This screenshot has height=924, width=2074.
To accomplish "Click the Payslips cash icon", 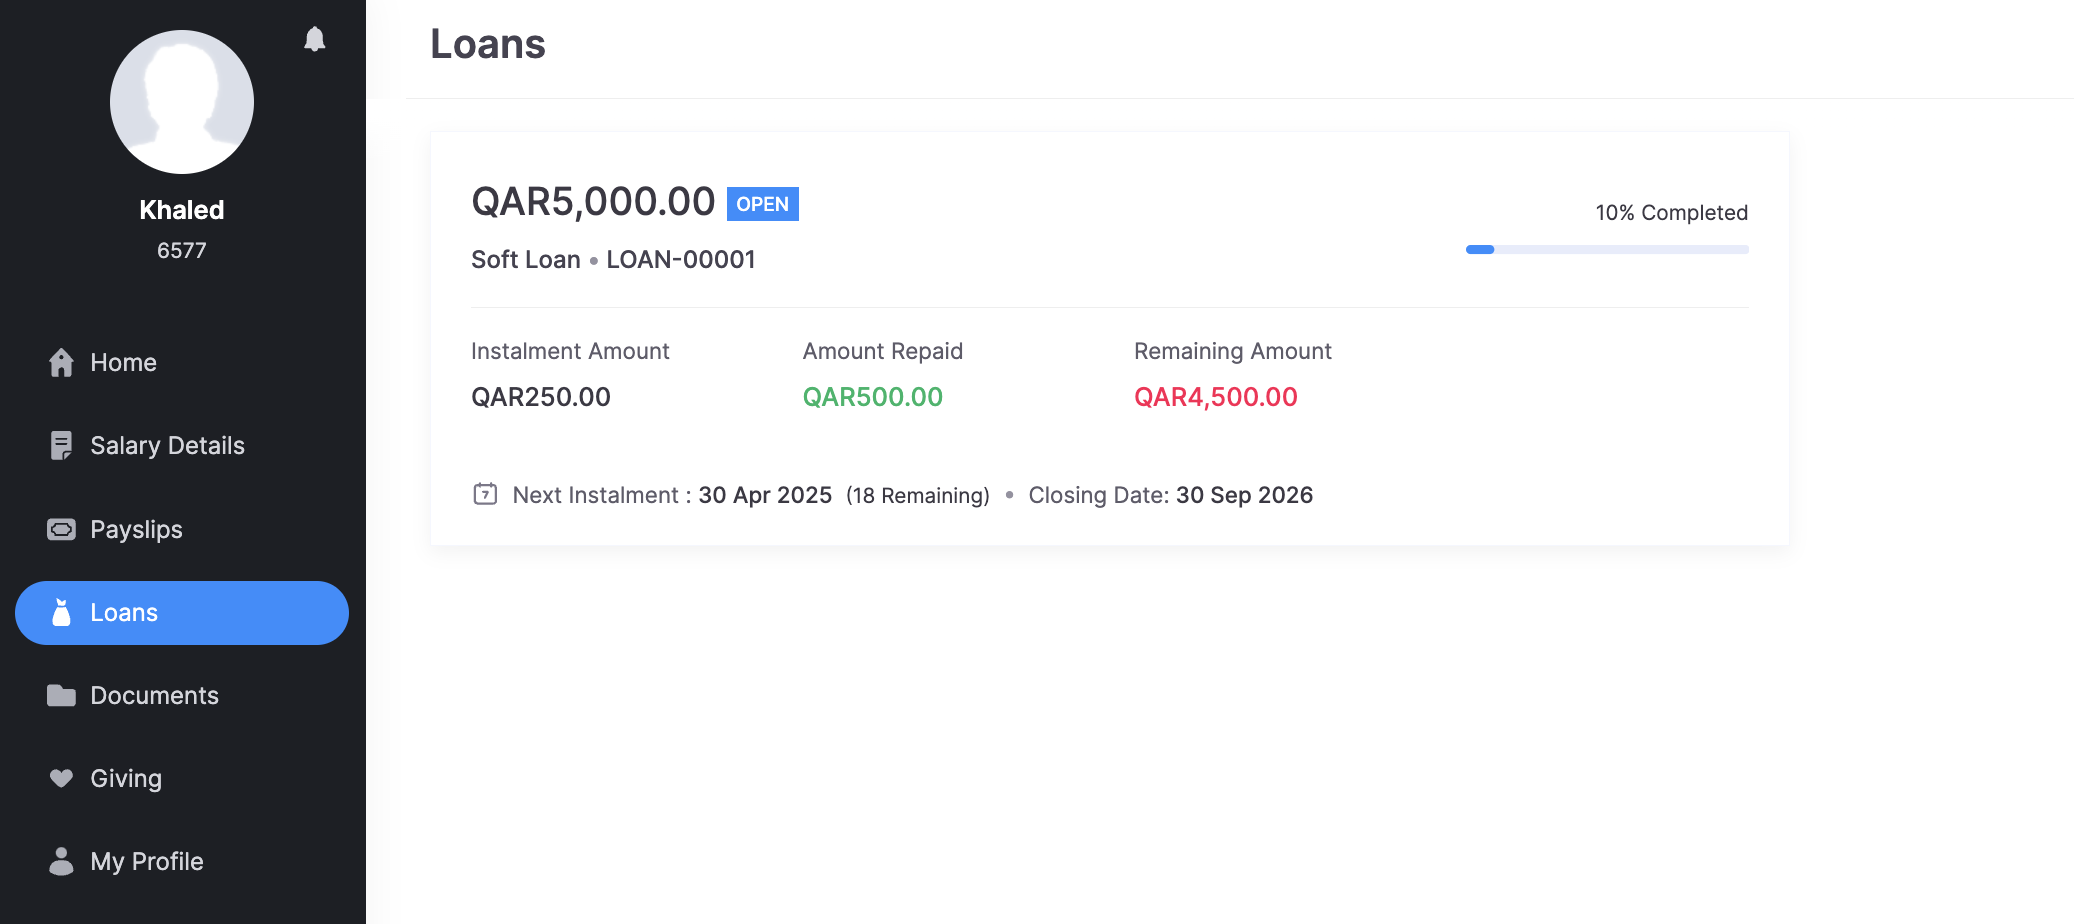I will tap(61, 529).
